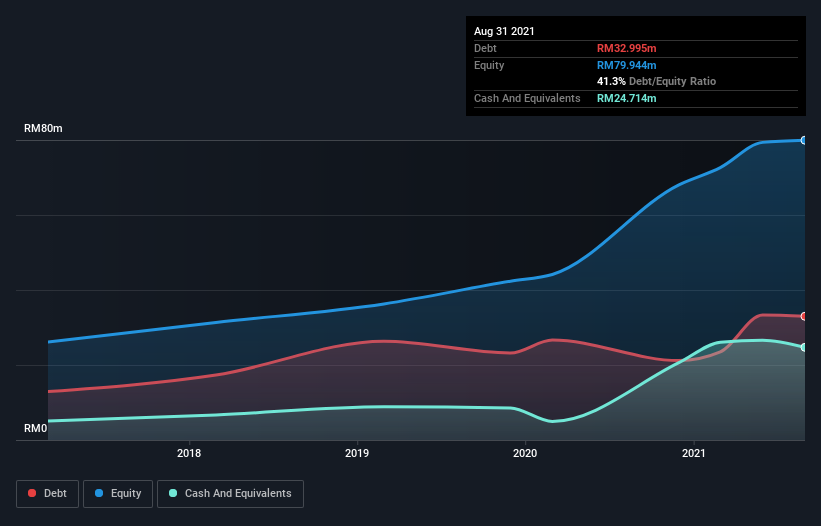
Task: Select the Equity line endpoint marker
Action: point(804,140)
